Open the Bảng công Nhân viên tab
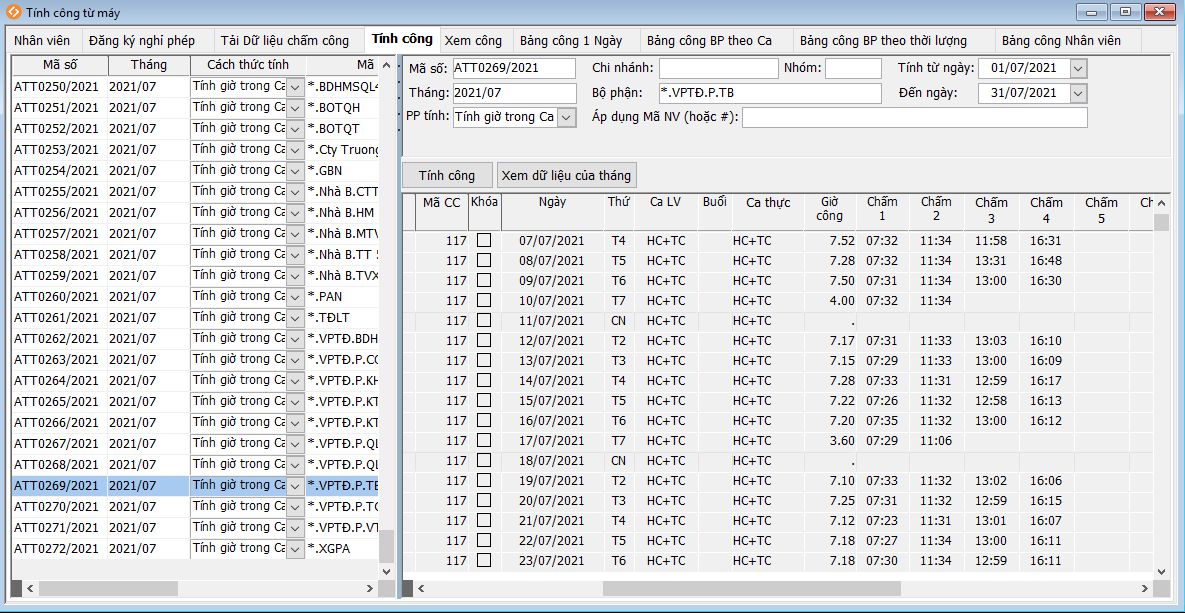This screenshot has width=1185, height=613. point(1061,41)
